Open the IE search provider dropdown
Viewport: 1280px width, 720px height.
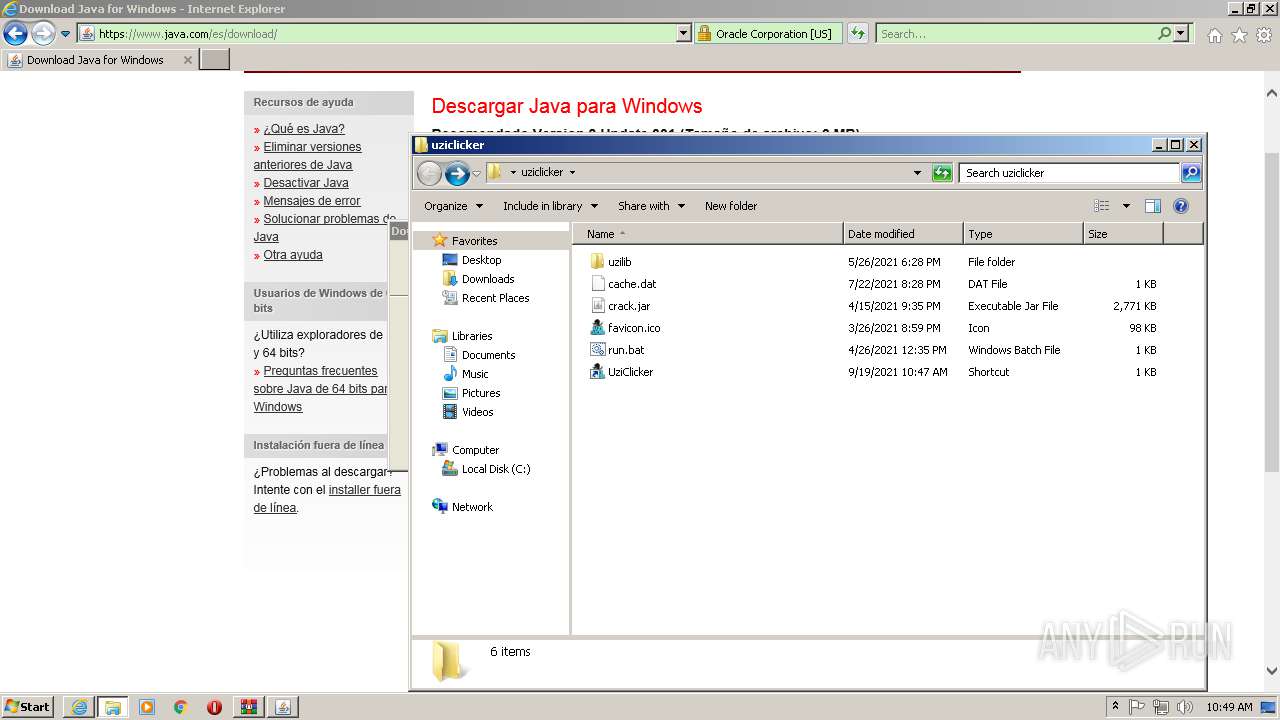1181,34
